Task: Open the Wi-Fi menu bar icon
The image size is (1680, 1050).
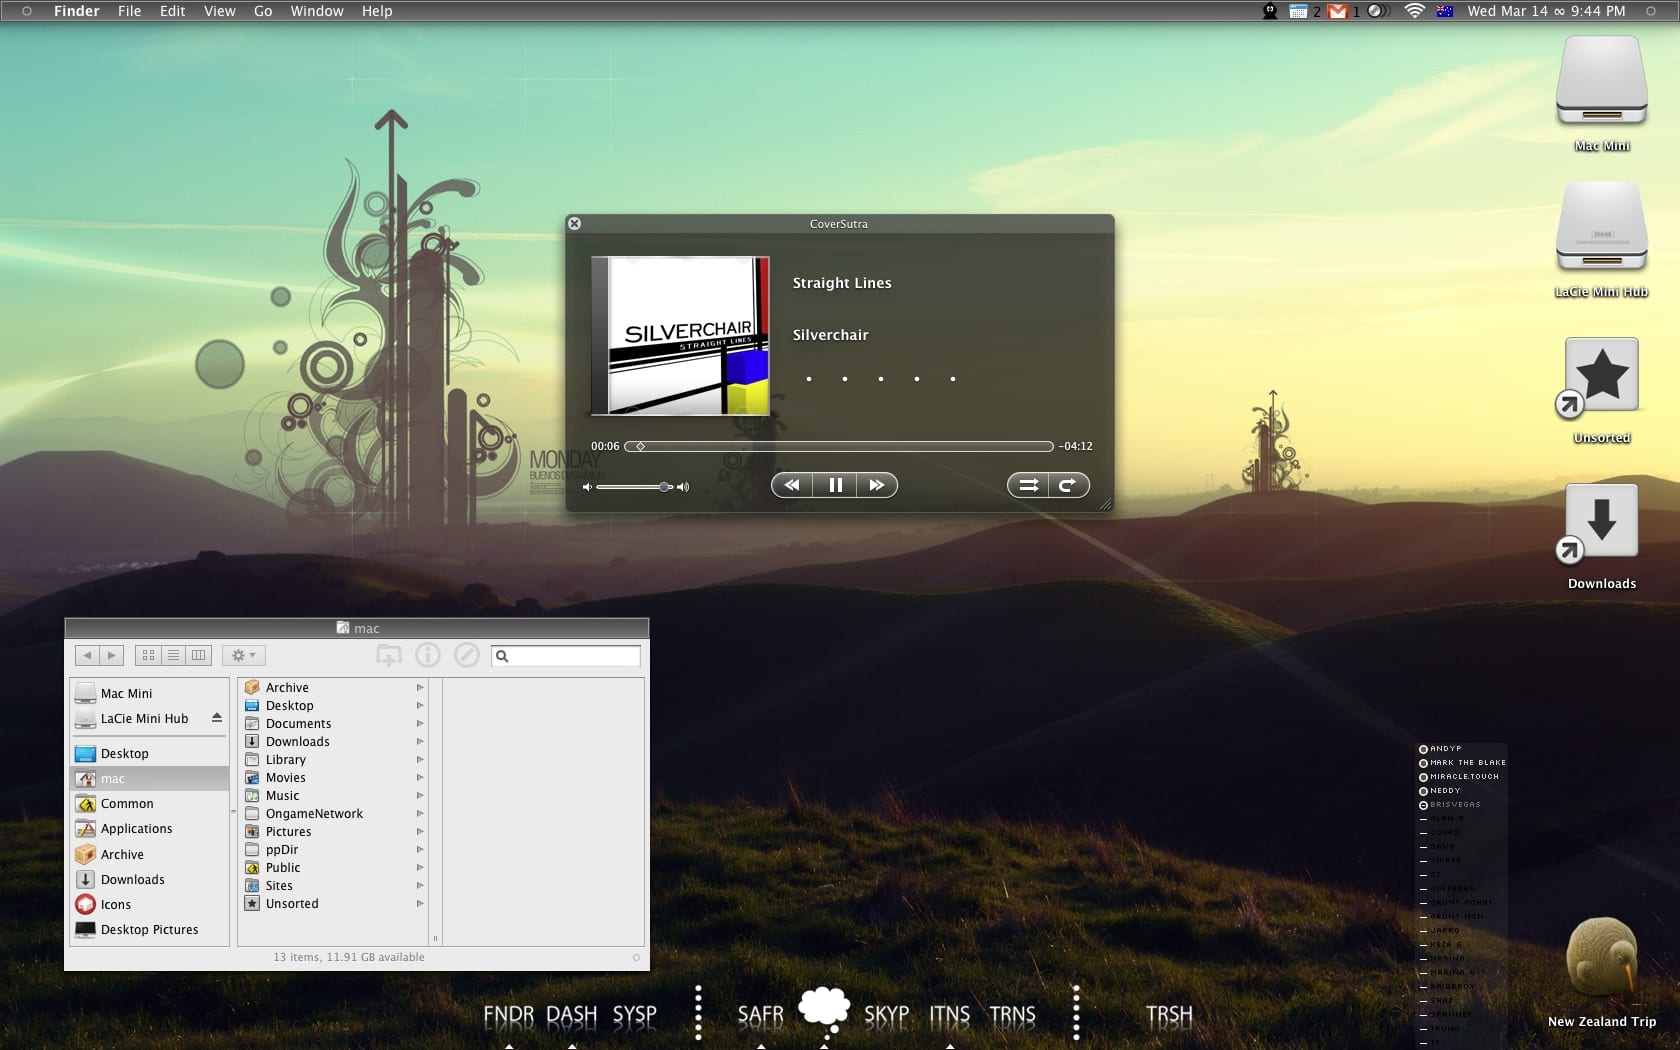Action: (x=1414, y=11)
